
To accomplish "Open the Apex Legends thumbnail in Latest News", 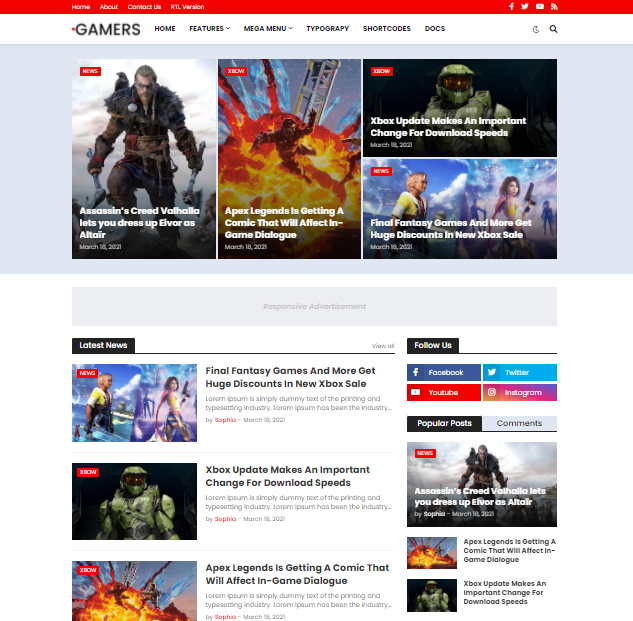I will click(x=134, y=591).
